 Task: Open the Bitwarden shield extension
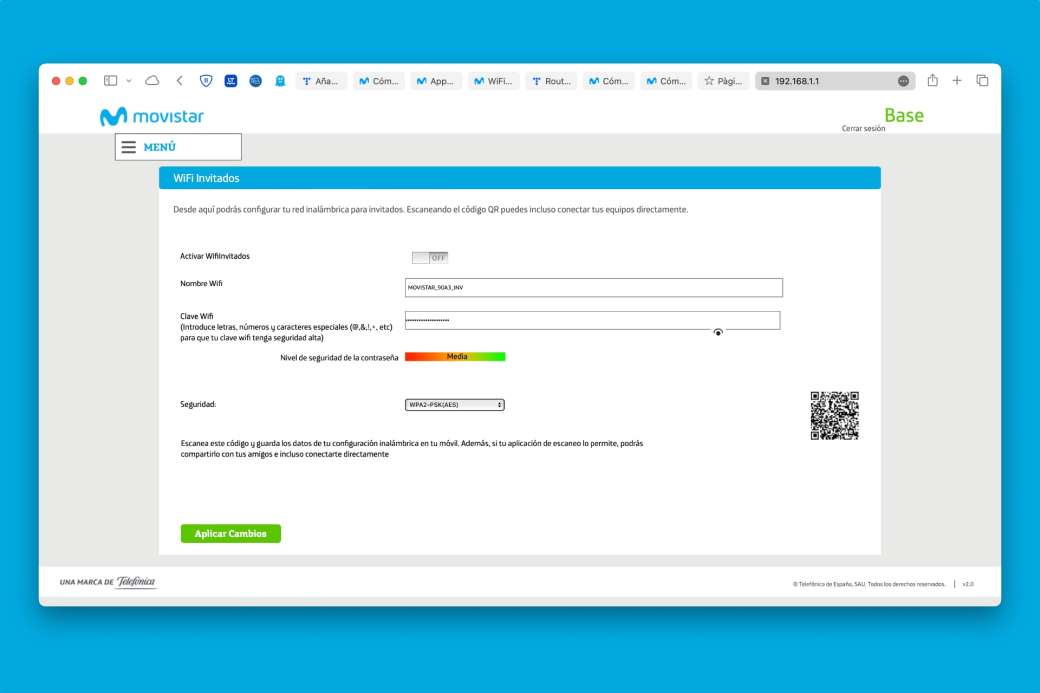click(206, 81)
